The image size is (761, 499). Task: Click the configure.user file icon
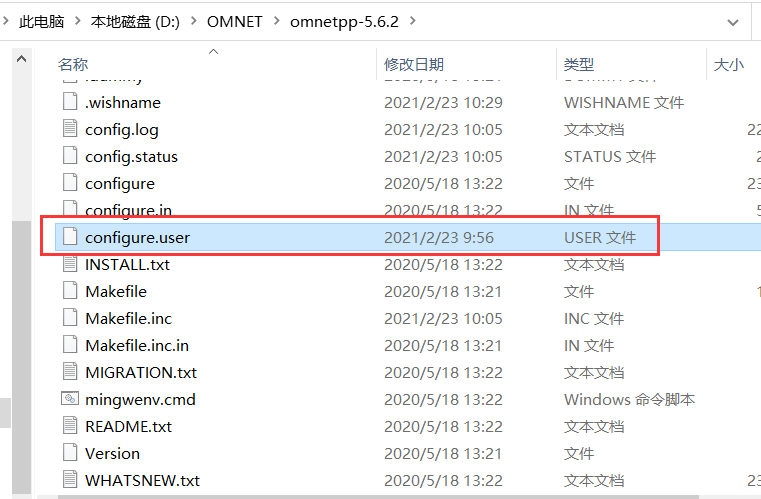(x=70, y=237)
